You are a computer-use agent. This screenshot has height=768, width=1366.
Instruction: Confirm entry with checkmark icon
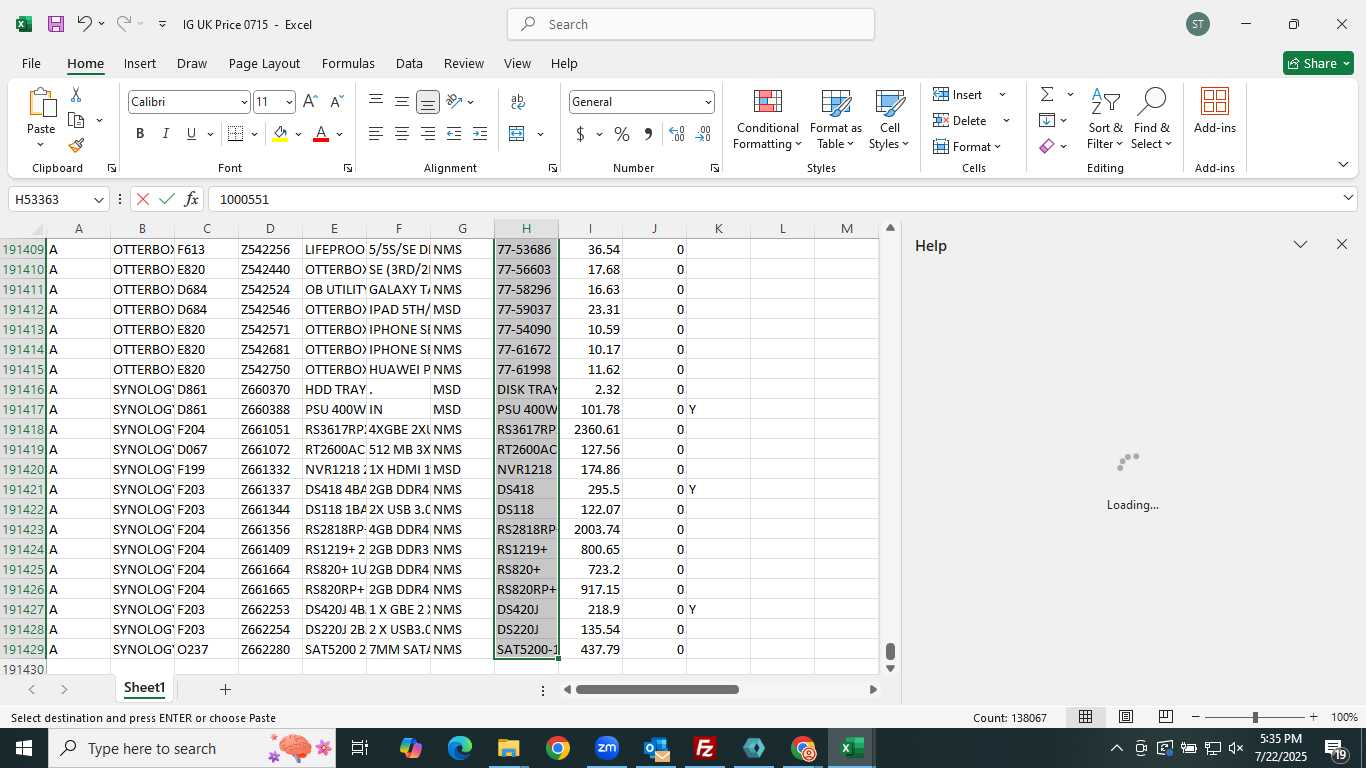pos(167,199)
